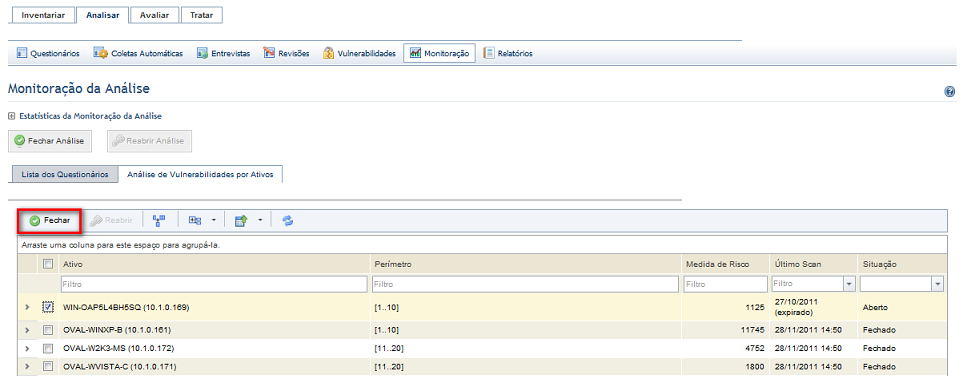
Task: Check the OVAL-WVISTA-C row checkbox
Action: coord(48,367)
